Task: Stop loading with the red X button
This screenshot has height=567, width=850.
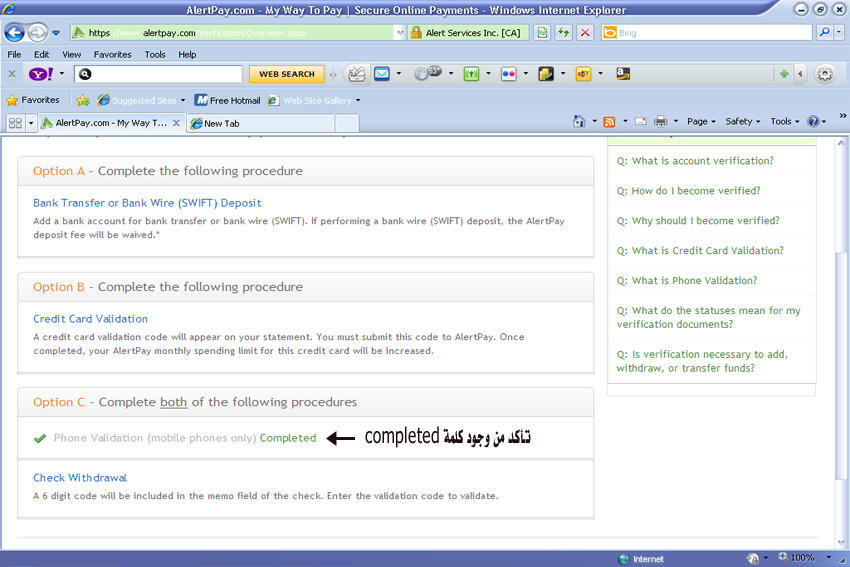Action: (585, 33)
